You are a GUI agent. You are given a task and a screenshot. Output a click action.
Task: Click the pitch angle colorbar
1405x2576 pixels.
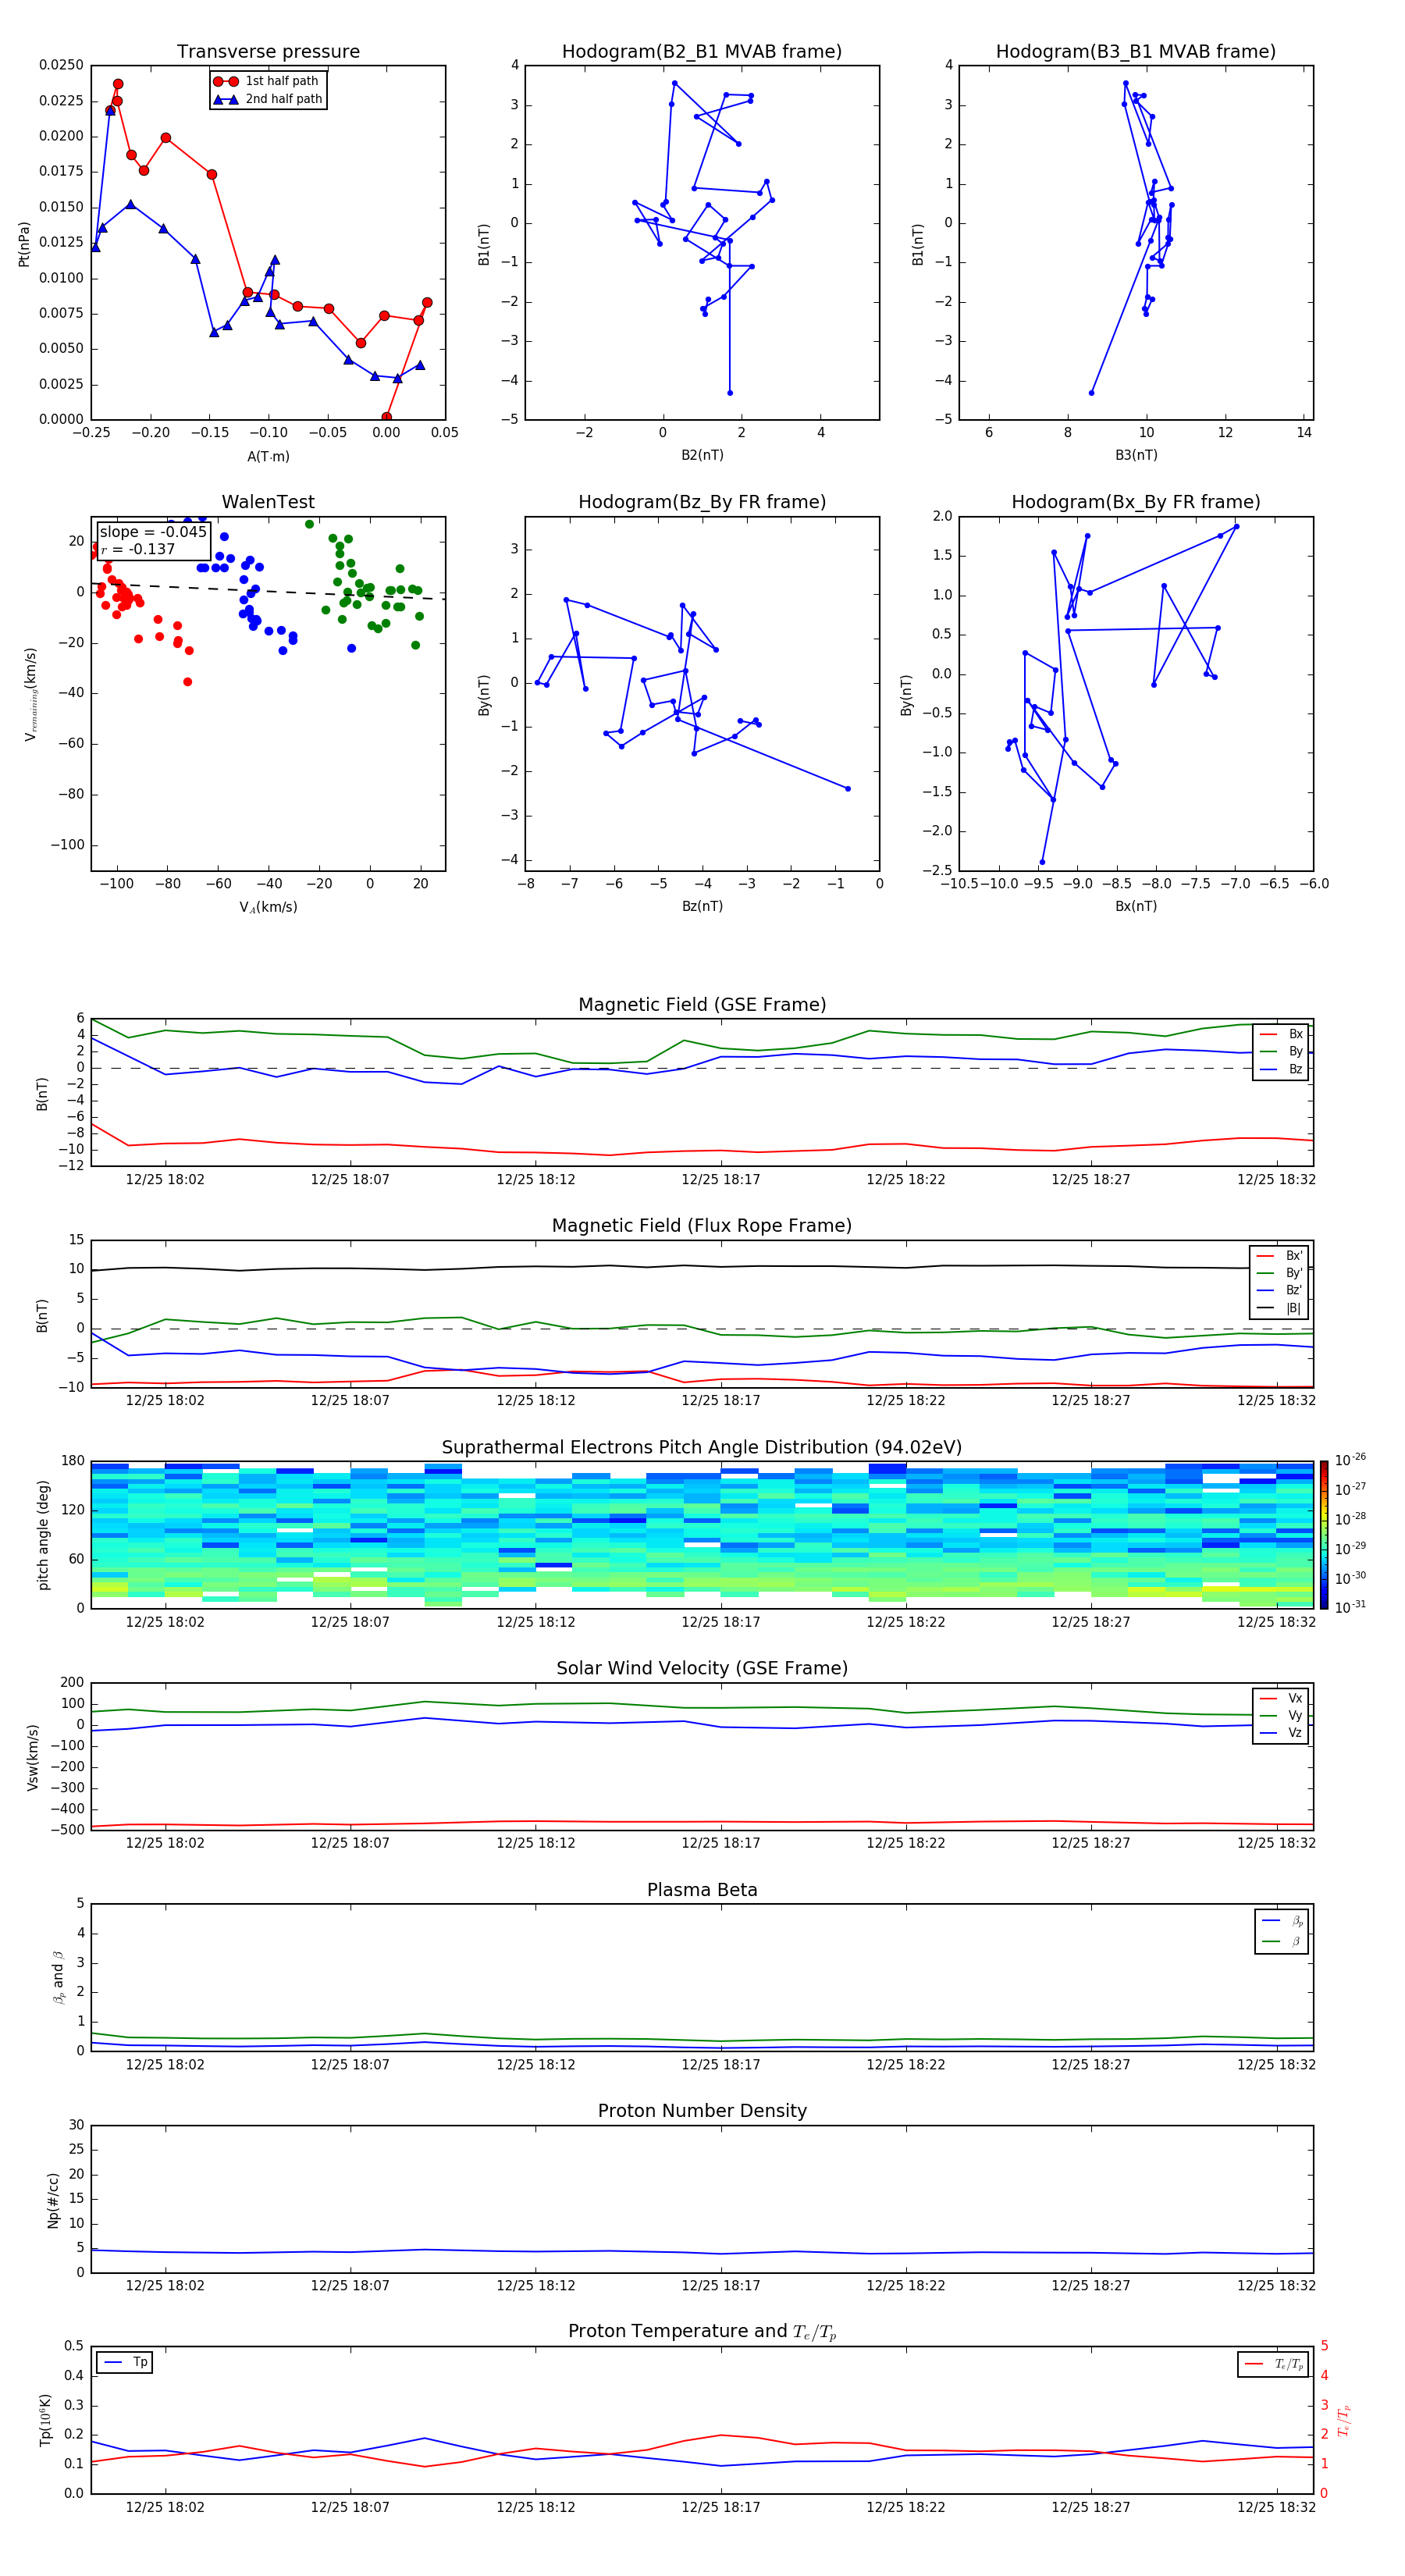pyautogui.click(x=1324, y=1535)
